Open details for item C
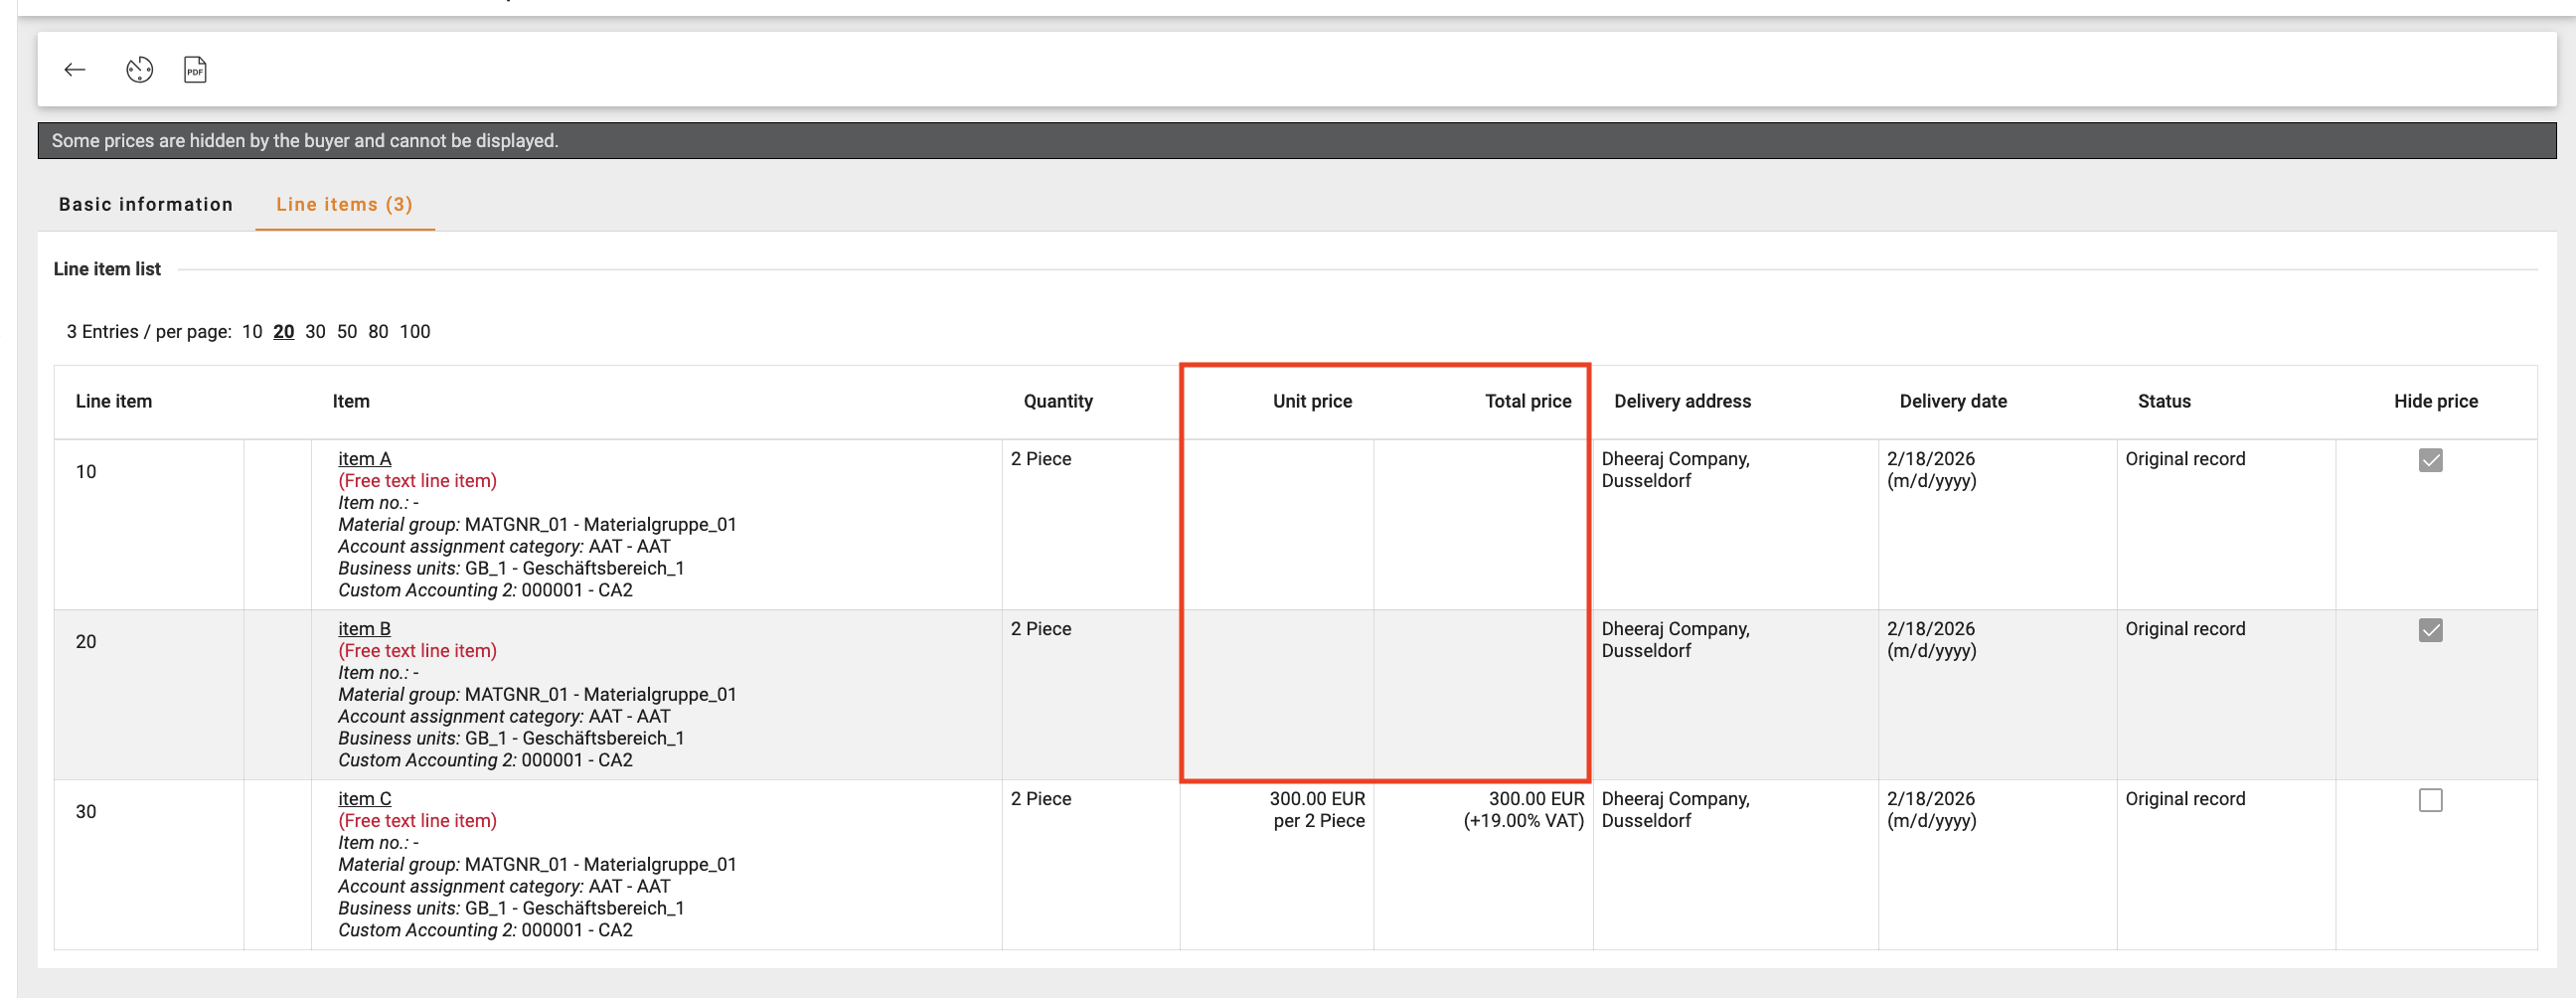Image resolution: width=2576 pixels, height=998 pixels. pos(364,798)
